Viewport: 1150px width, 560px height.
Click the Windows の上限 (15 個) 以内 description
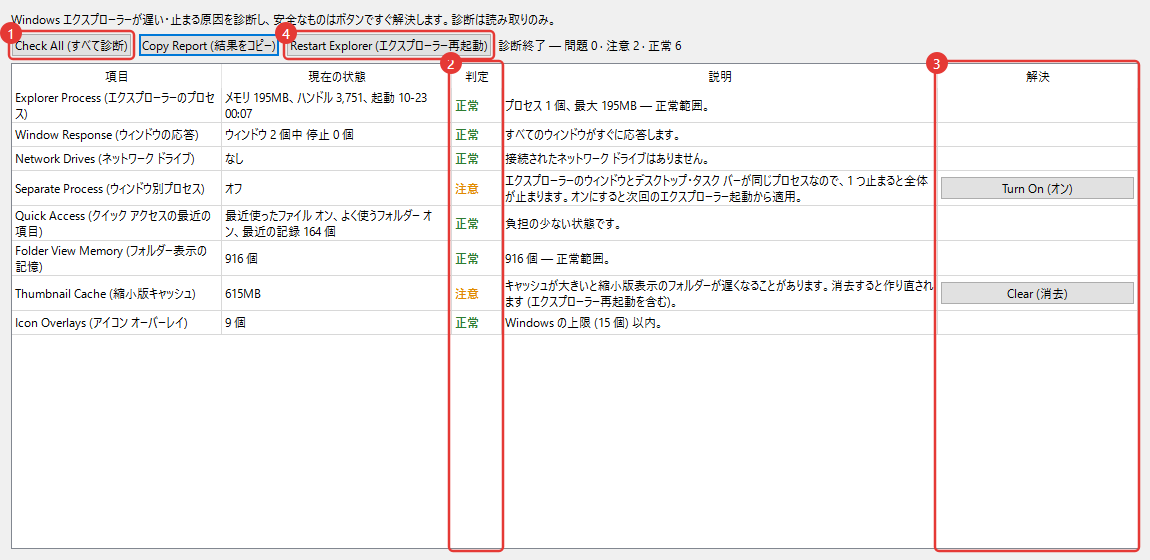click(584, 323)
